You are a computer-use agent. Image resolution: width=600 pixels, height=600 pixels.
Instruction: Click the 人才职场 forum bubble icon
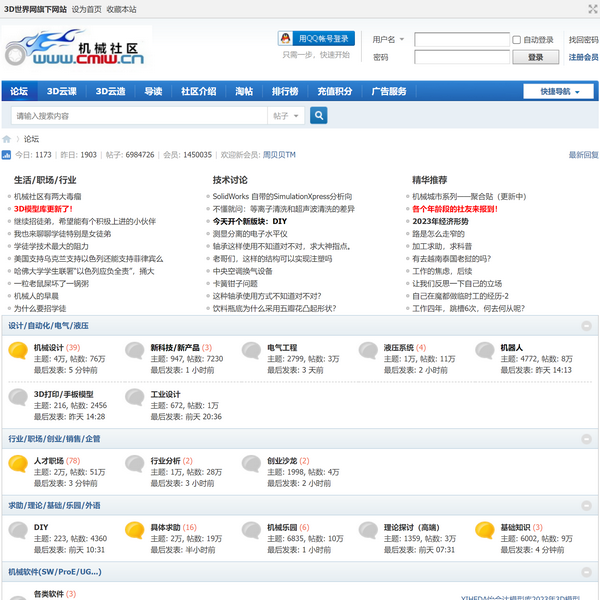click(18, 464)
